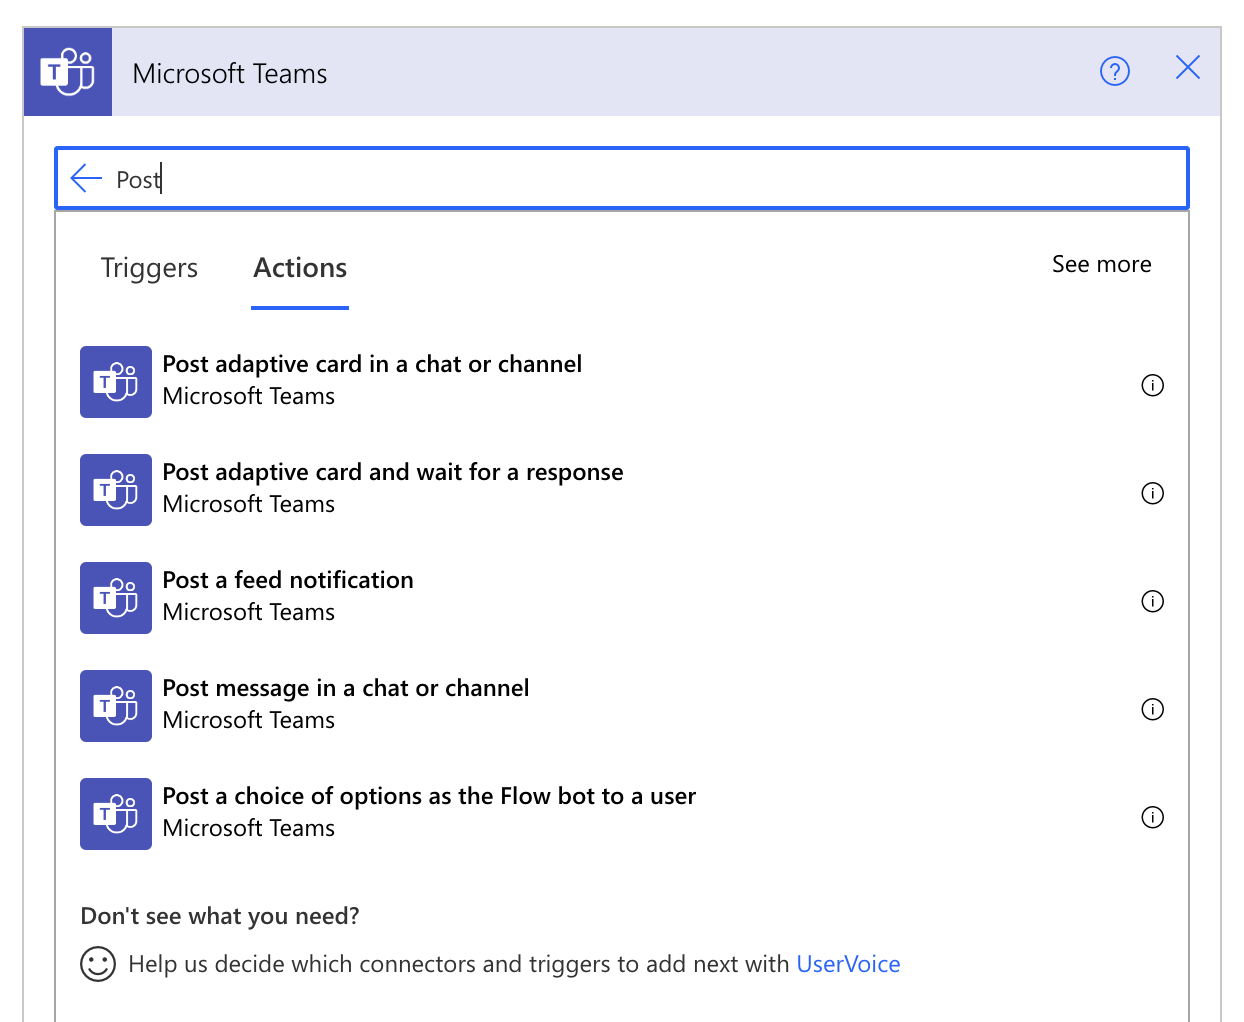
Task: Click Teams icon beside Post message in chat
Action: [116, 706]
